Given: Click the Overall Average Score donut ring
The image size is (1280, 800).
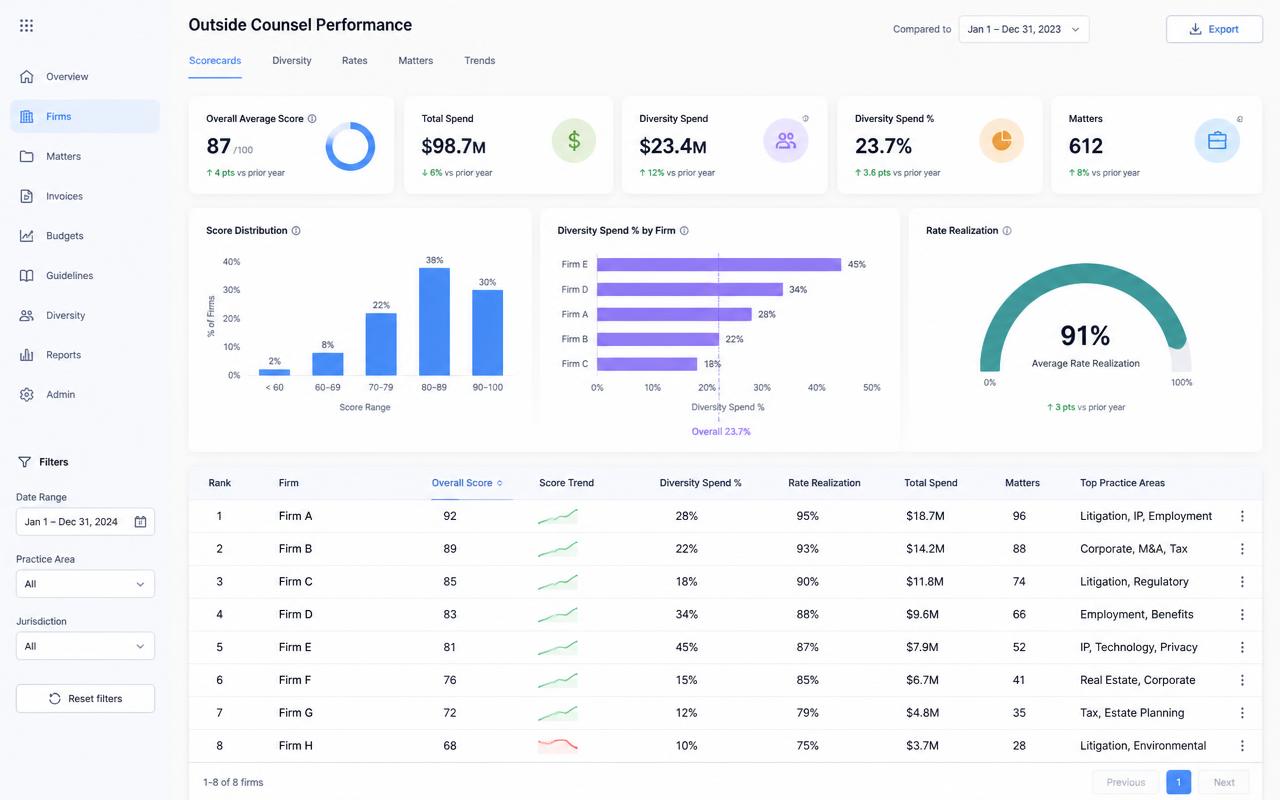Looking at the screenshot, I should coord(350,146).
